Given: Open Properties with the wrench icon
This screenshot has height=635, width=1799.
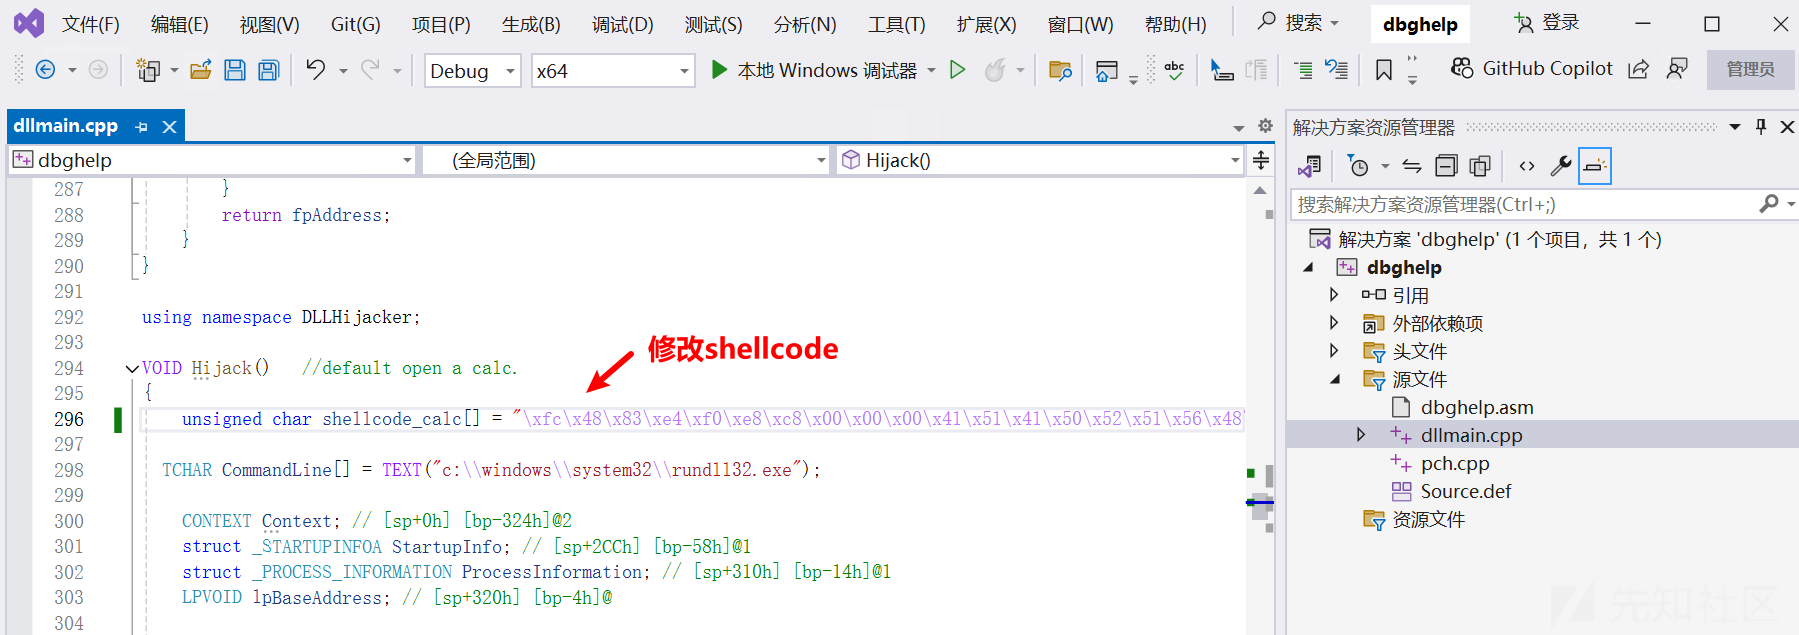Looking at the screenshot, I should click(1561, 166).
